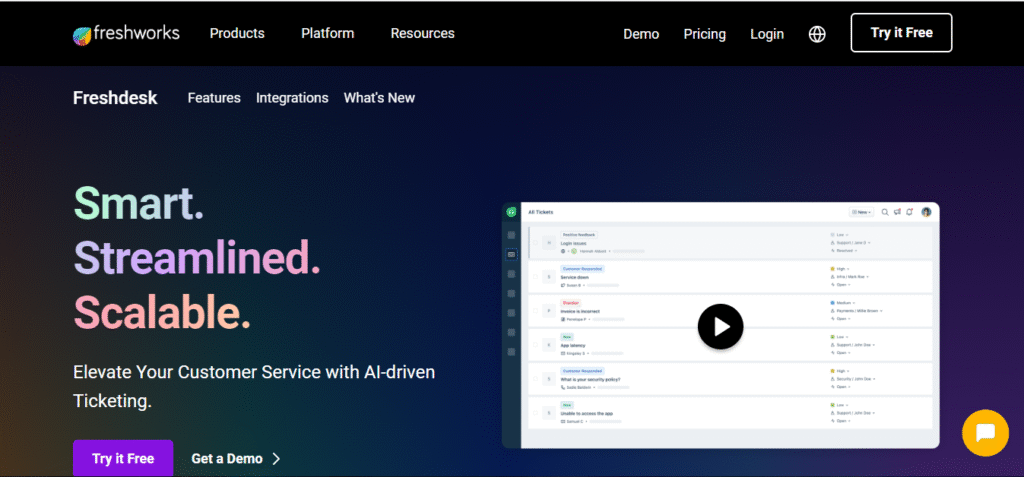
Task: Click the chevron next to Get a Demo
Action: tap(276, 459)
